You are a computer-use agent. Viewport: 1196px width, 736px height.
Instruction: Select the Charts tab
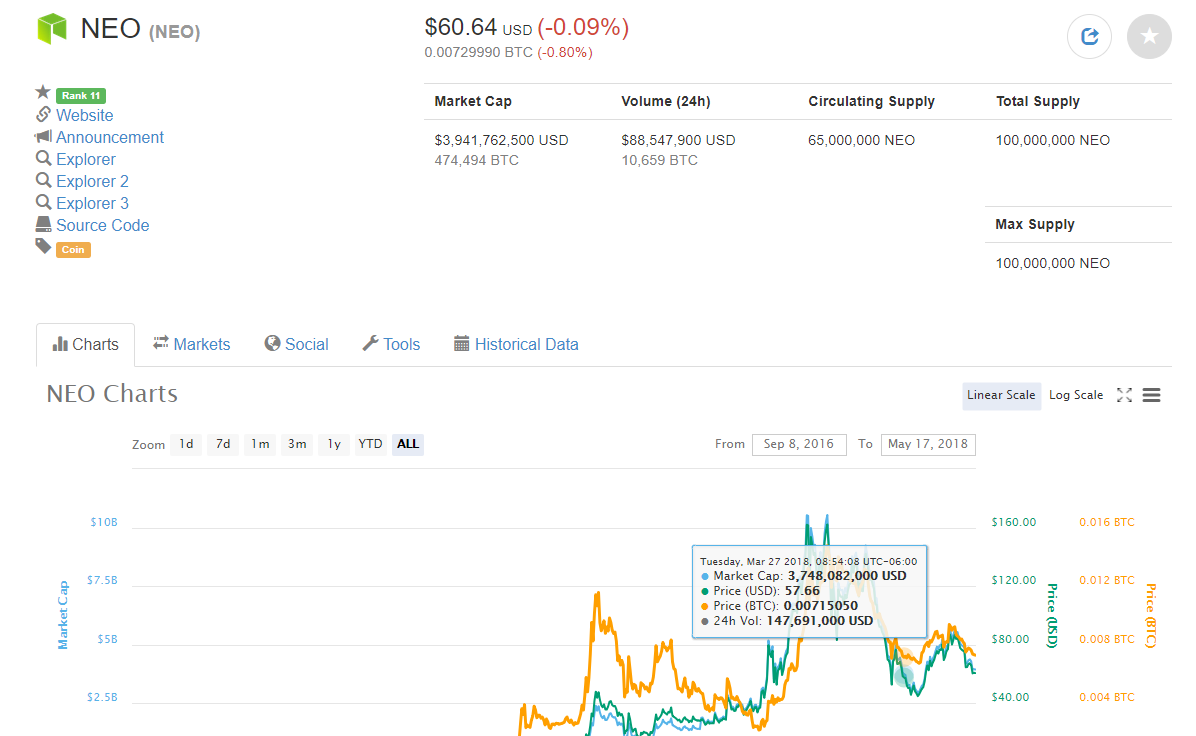click(x=85, y=345)
